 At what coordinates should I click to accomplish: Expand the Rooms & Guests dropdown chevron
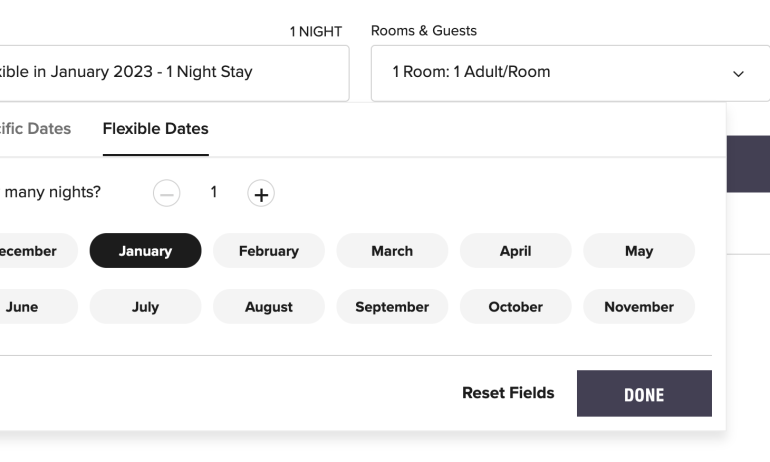739,73
